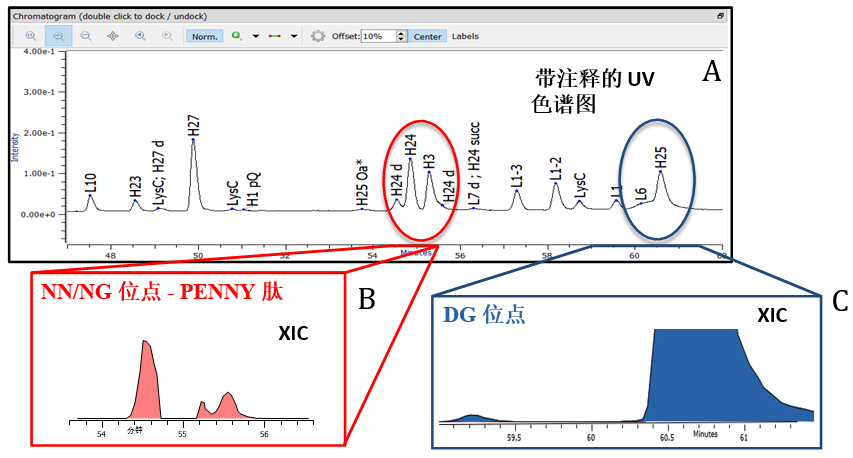Toggle the Labels option

[x=465, y=36]
